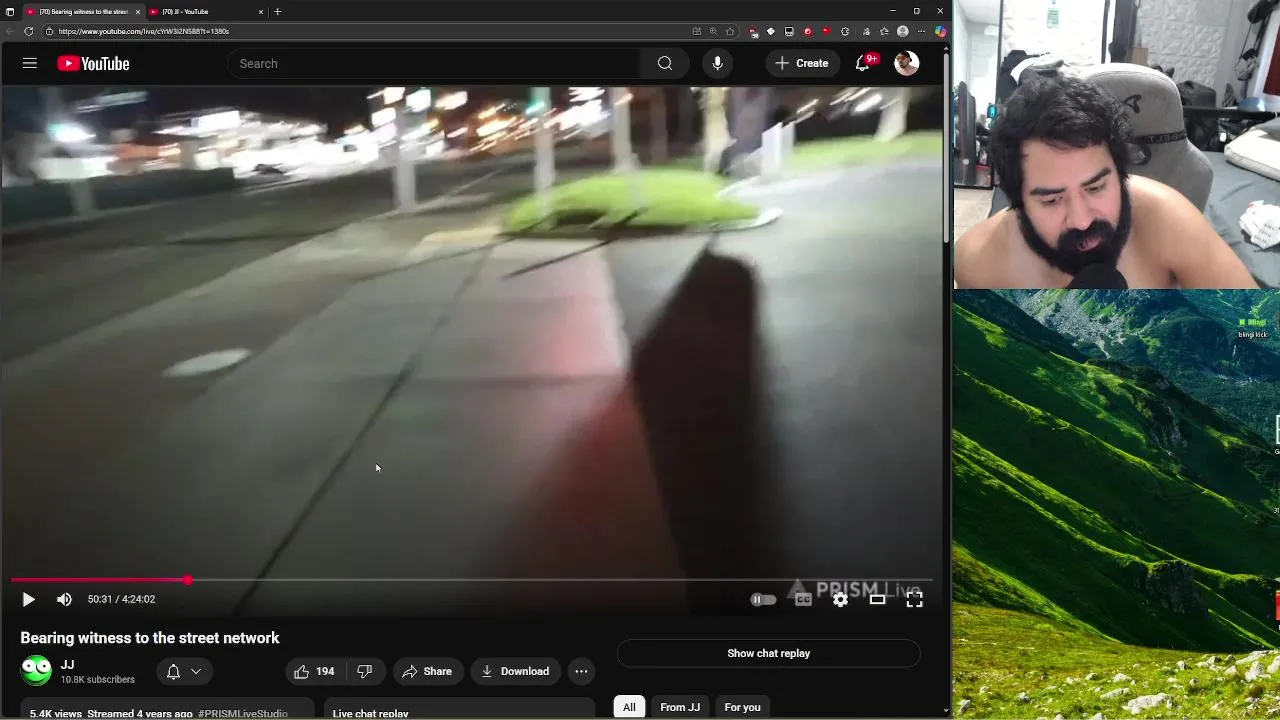Mute the video volume

pyautogui.click(x=64, y=599)
